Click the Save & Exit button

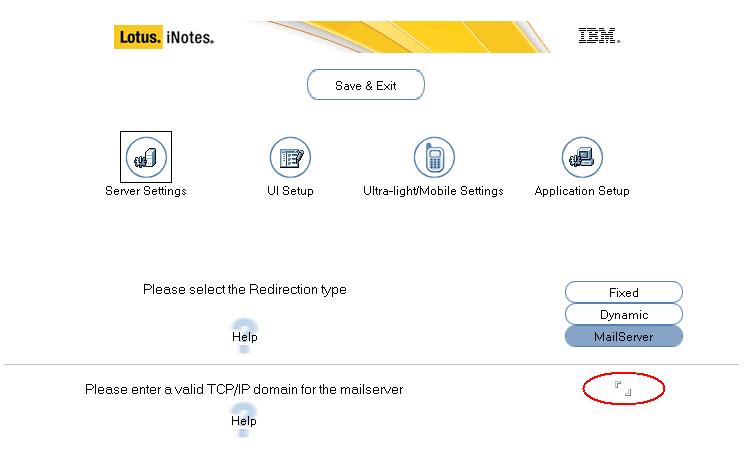pyautogui.click(x=365, y=85)
